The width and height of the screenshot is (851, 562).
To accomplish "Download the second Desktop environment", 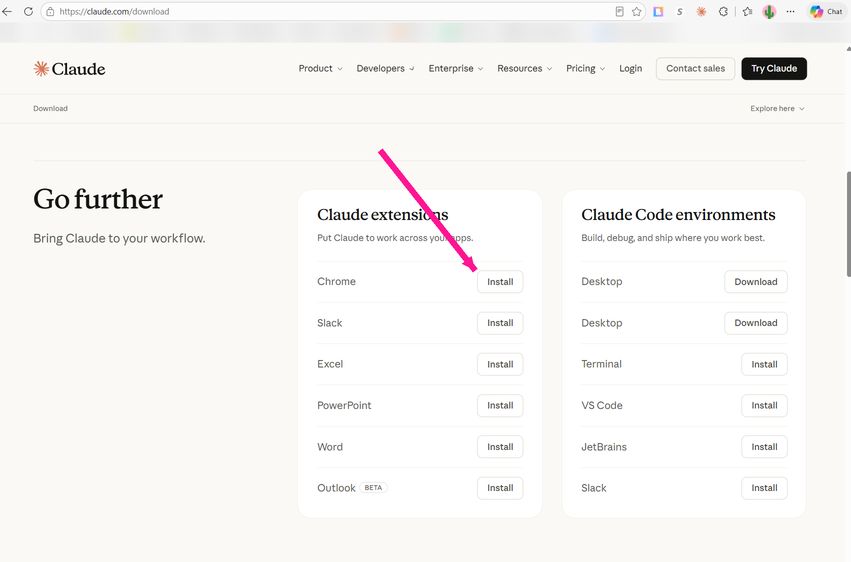I will 755,323.
